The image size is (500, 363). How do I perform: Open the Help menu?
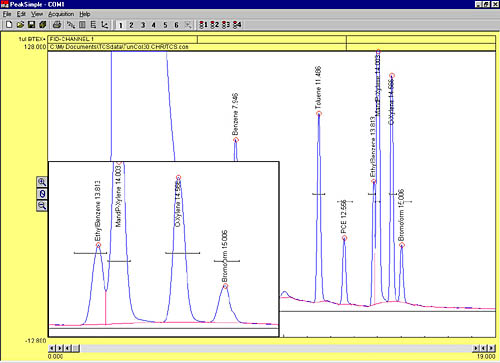point(85,14)
